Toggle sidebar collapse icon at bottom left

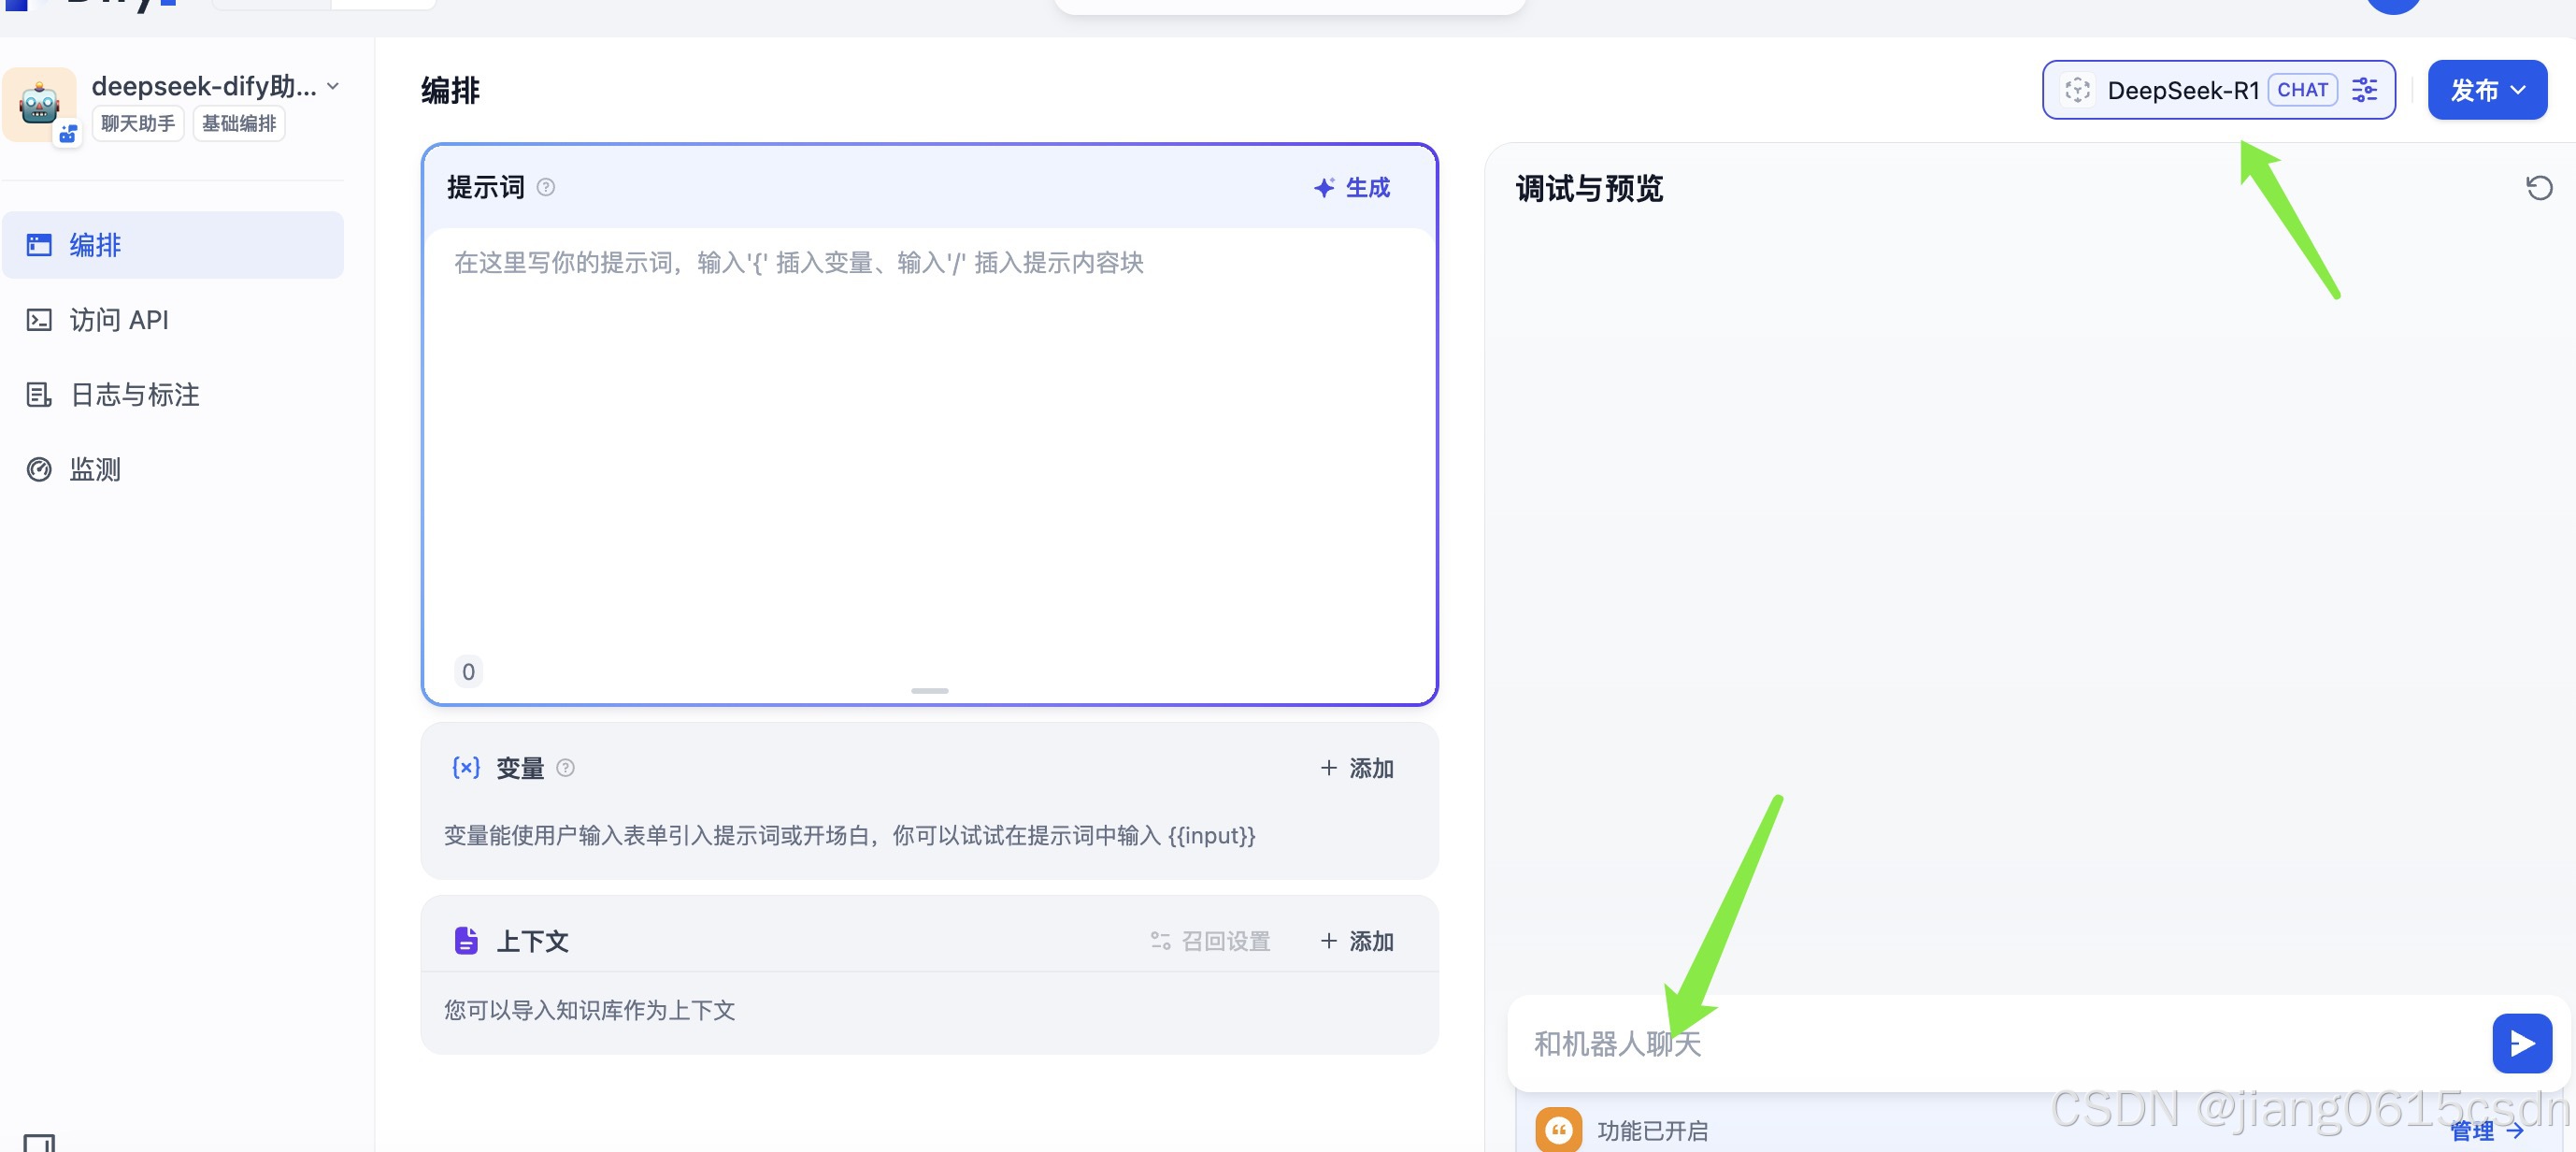pos(39,1142)
